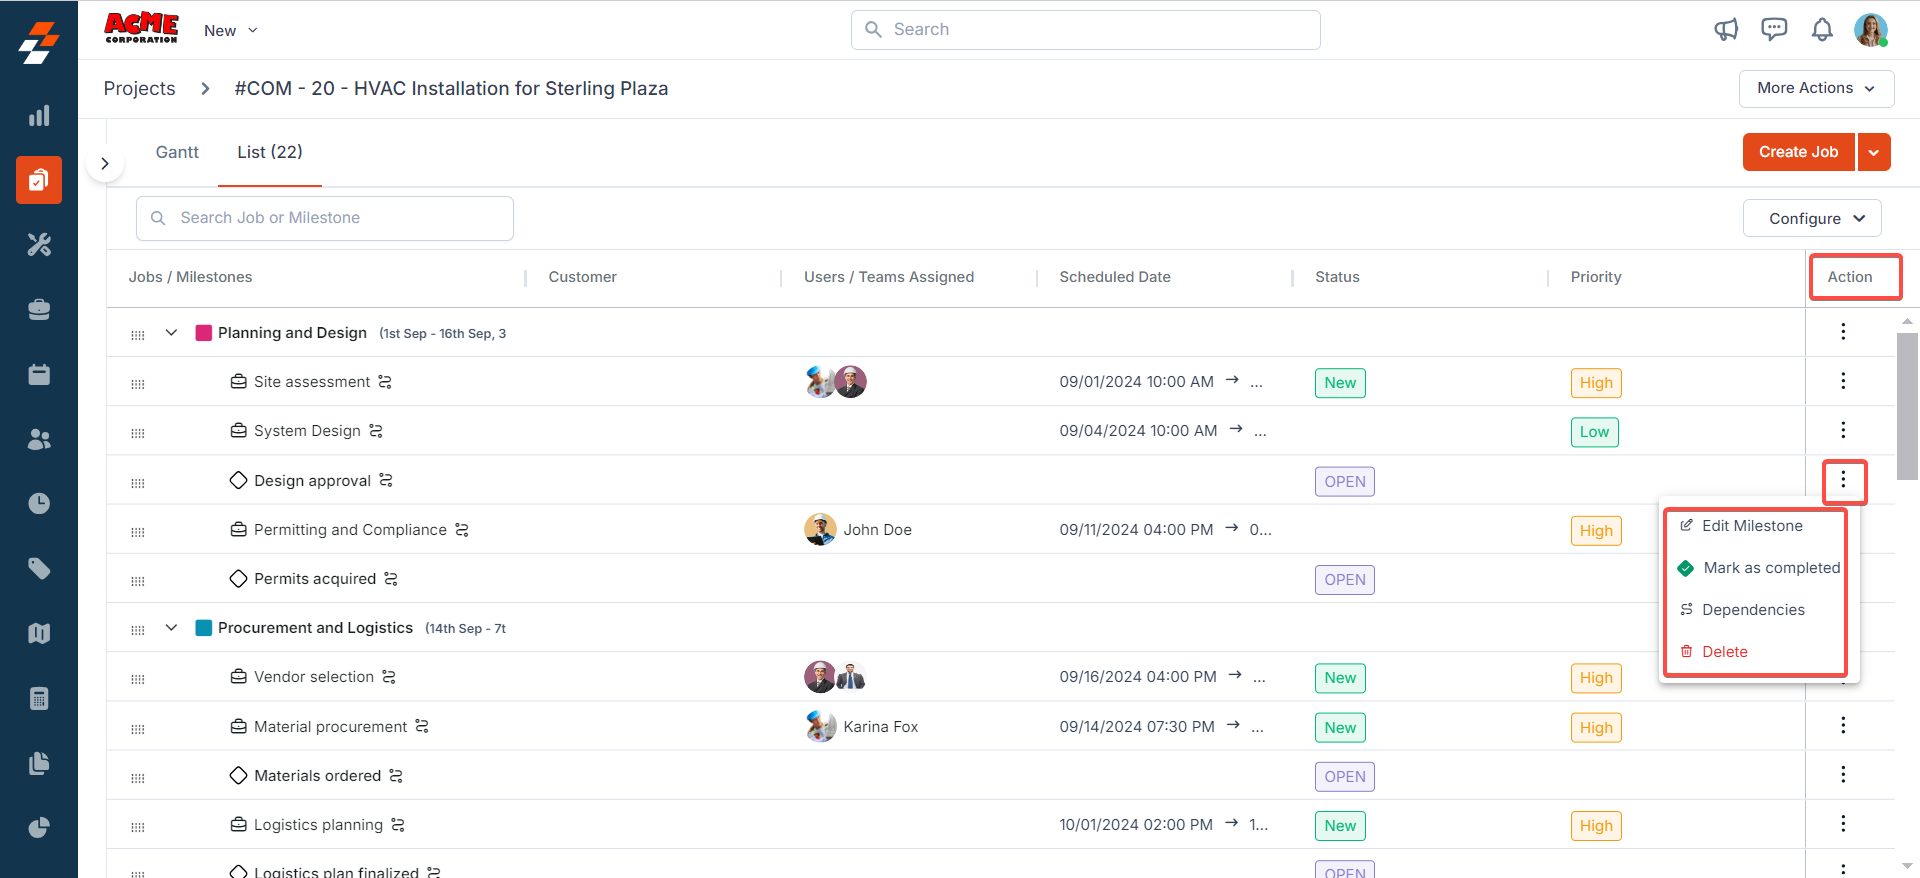This screenshot has width=1920, height=878.
Task: Choose Delete from the milestone menu
Action: tap(1724, 652)
